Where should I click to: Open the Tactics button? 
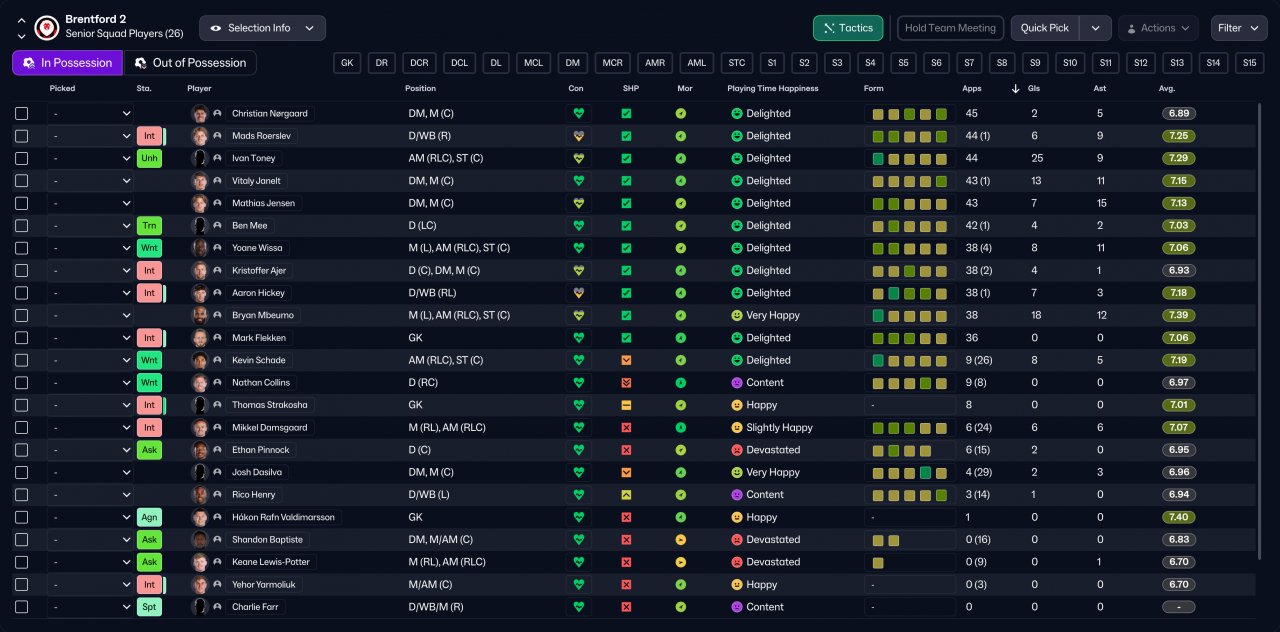click(x=848, y=28)
